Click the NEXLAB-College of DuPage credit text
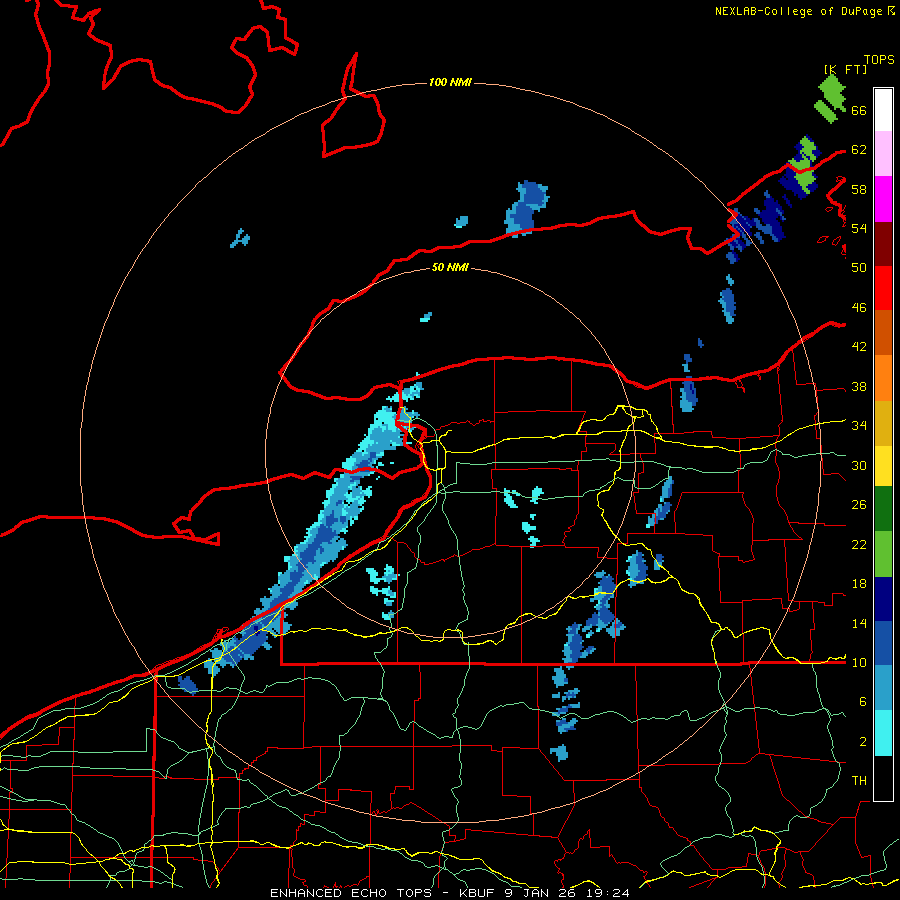Viewport: 900px width, 900px height. coord(804,11)
